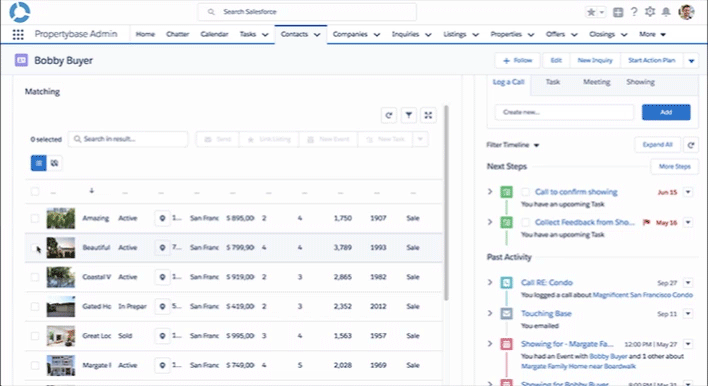Click the Bobby Buyer contact record icon
This screenshot has height=386, width=708.
click(21, 60)
